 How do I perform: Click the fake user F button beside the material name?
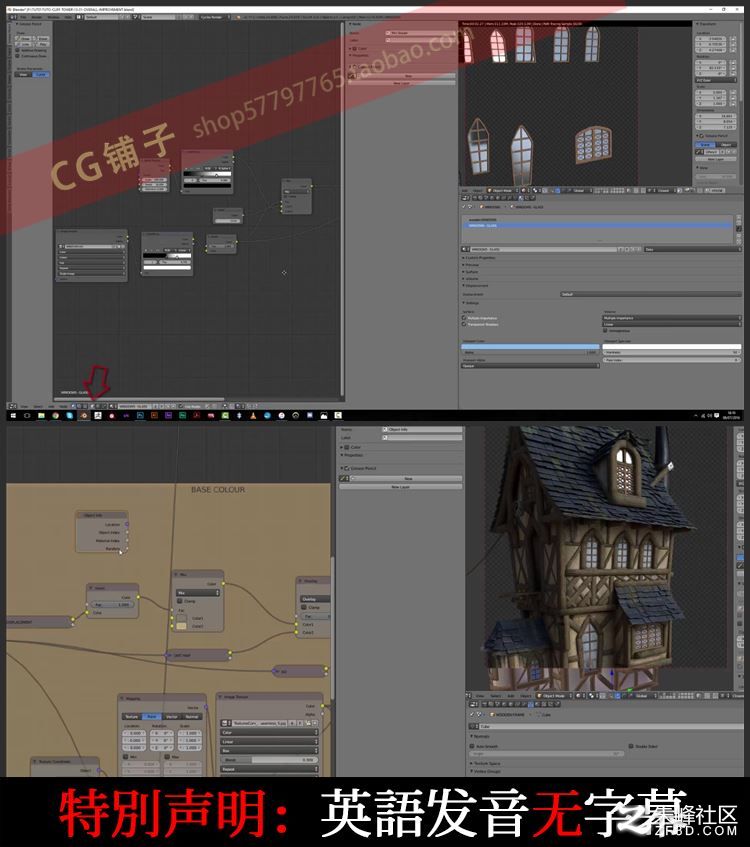click(626, 250)
